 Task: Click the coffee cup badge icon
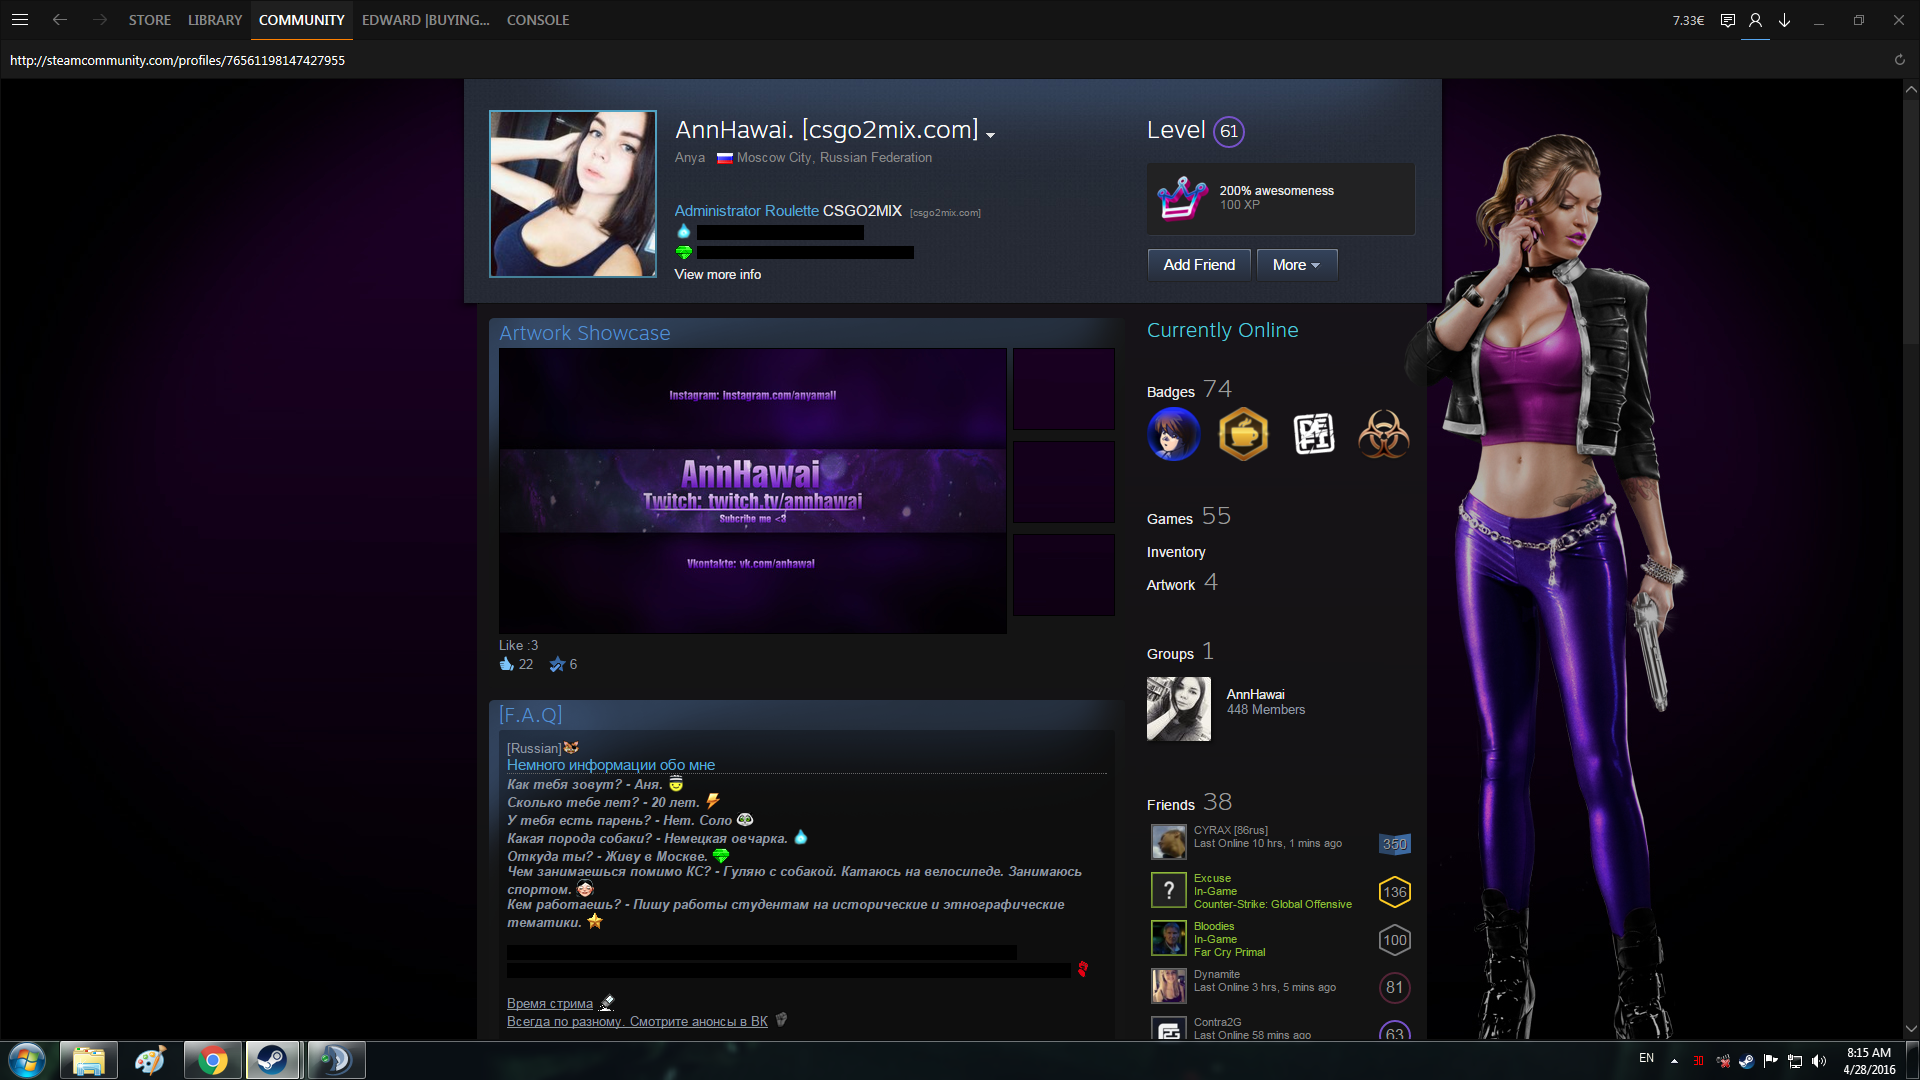click(1243, 434)
